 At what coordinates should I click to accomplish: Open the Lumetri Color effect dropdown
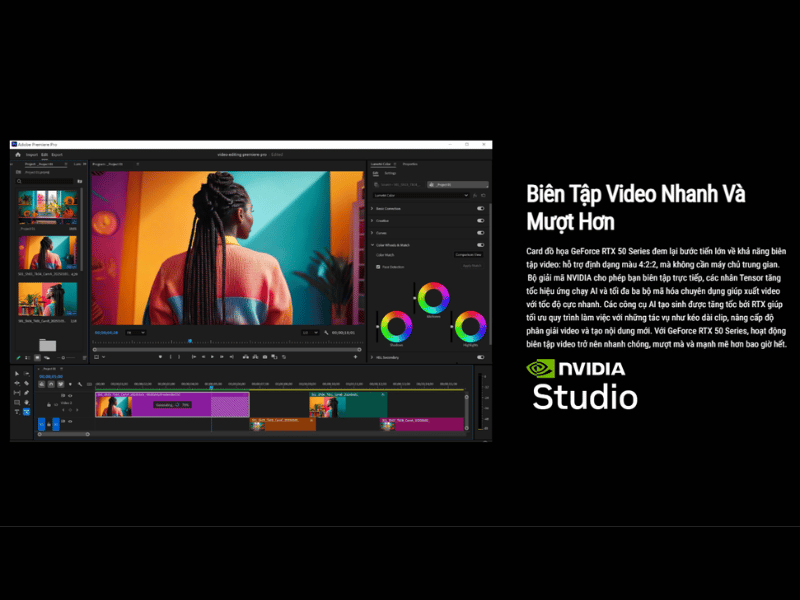tap(421, 195)
